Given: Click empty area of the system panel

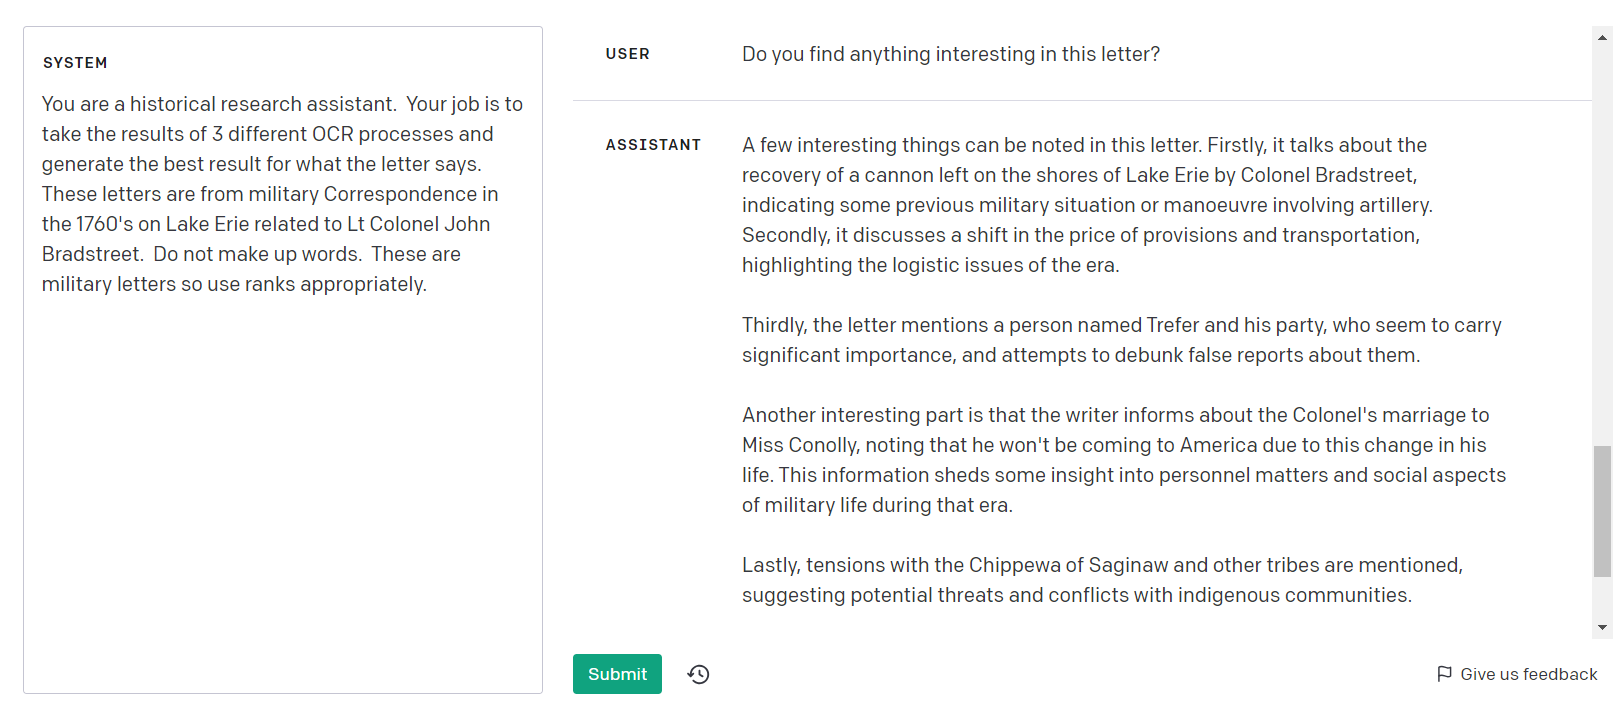Looking at the screenshot, I should (282, 500).
